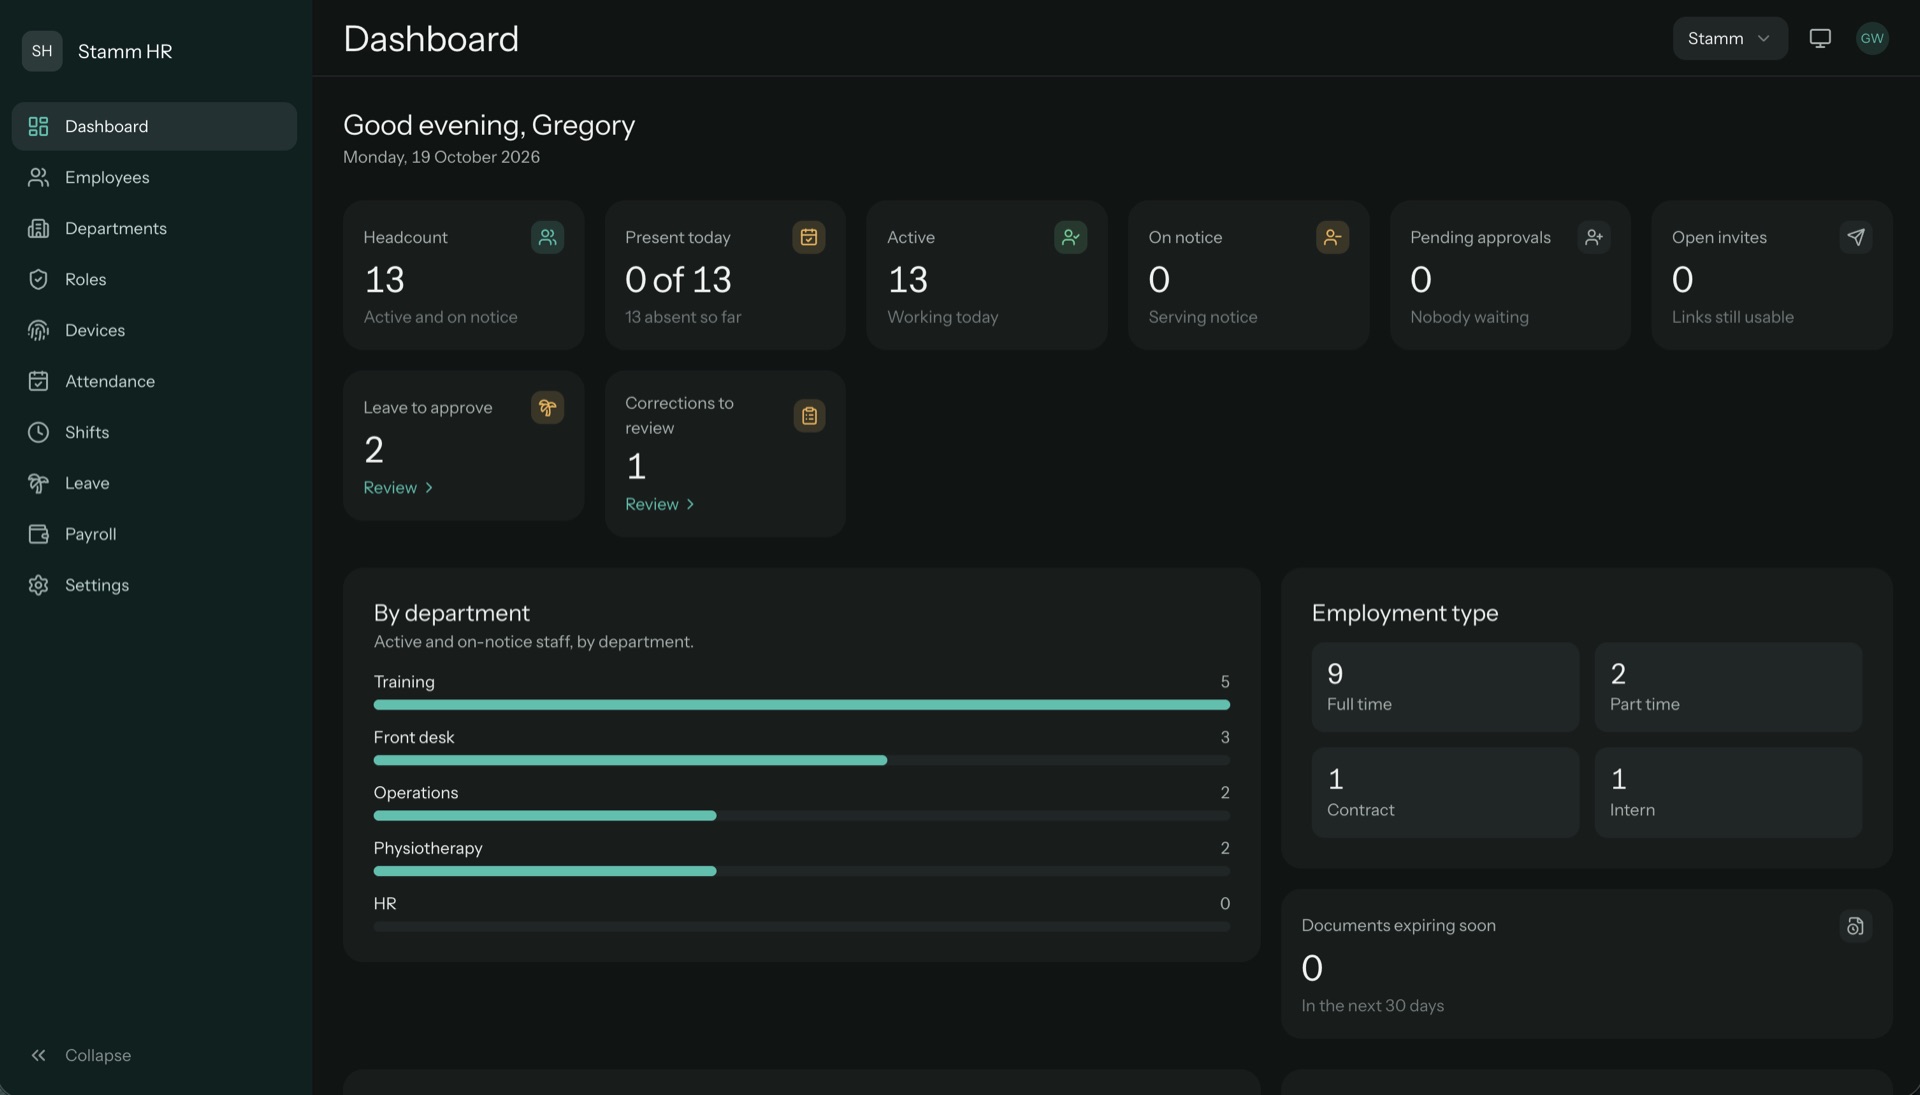Click the Payroll wallet icon
This screenshot has height=1095, width=1920.
(38, 534)
